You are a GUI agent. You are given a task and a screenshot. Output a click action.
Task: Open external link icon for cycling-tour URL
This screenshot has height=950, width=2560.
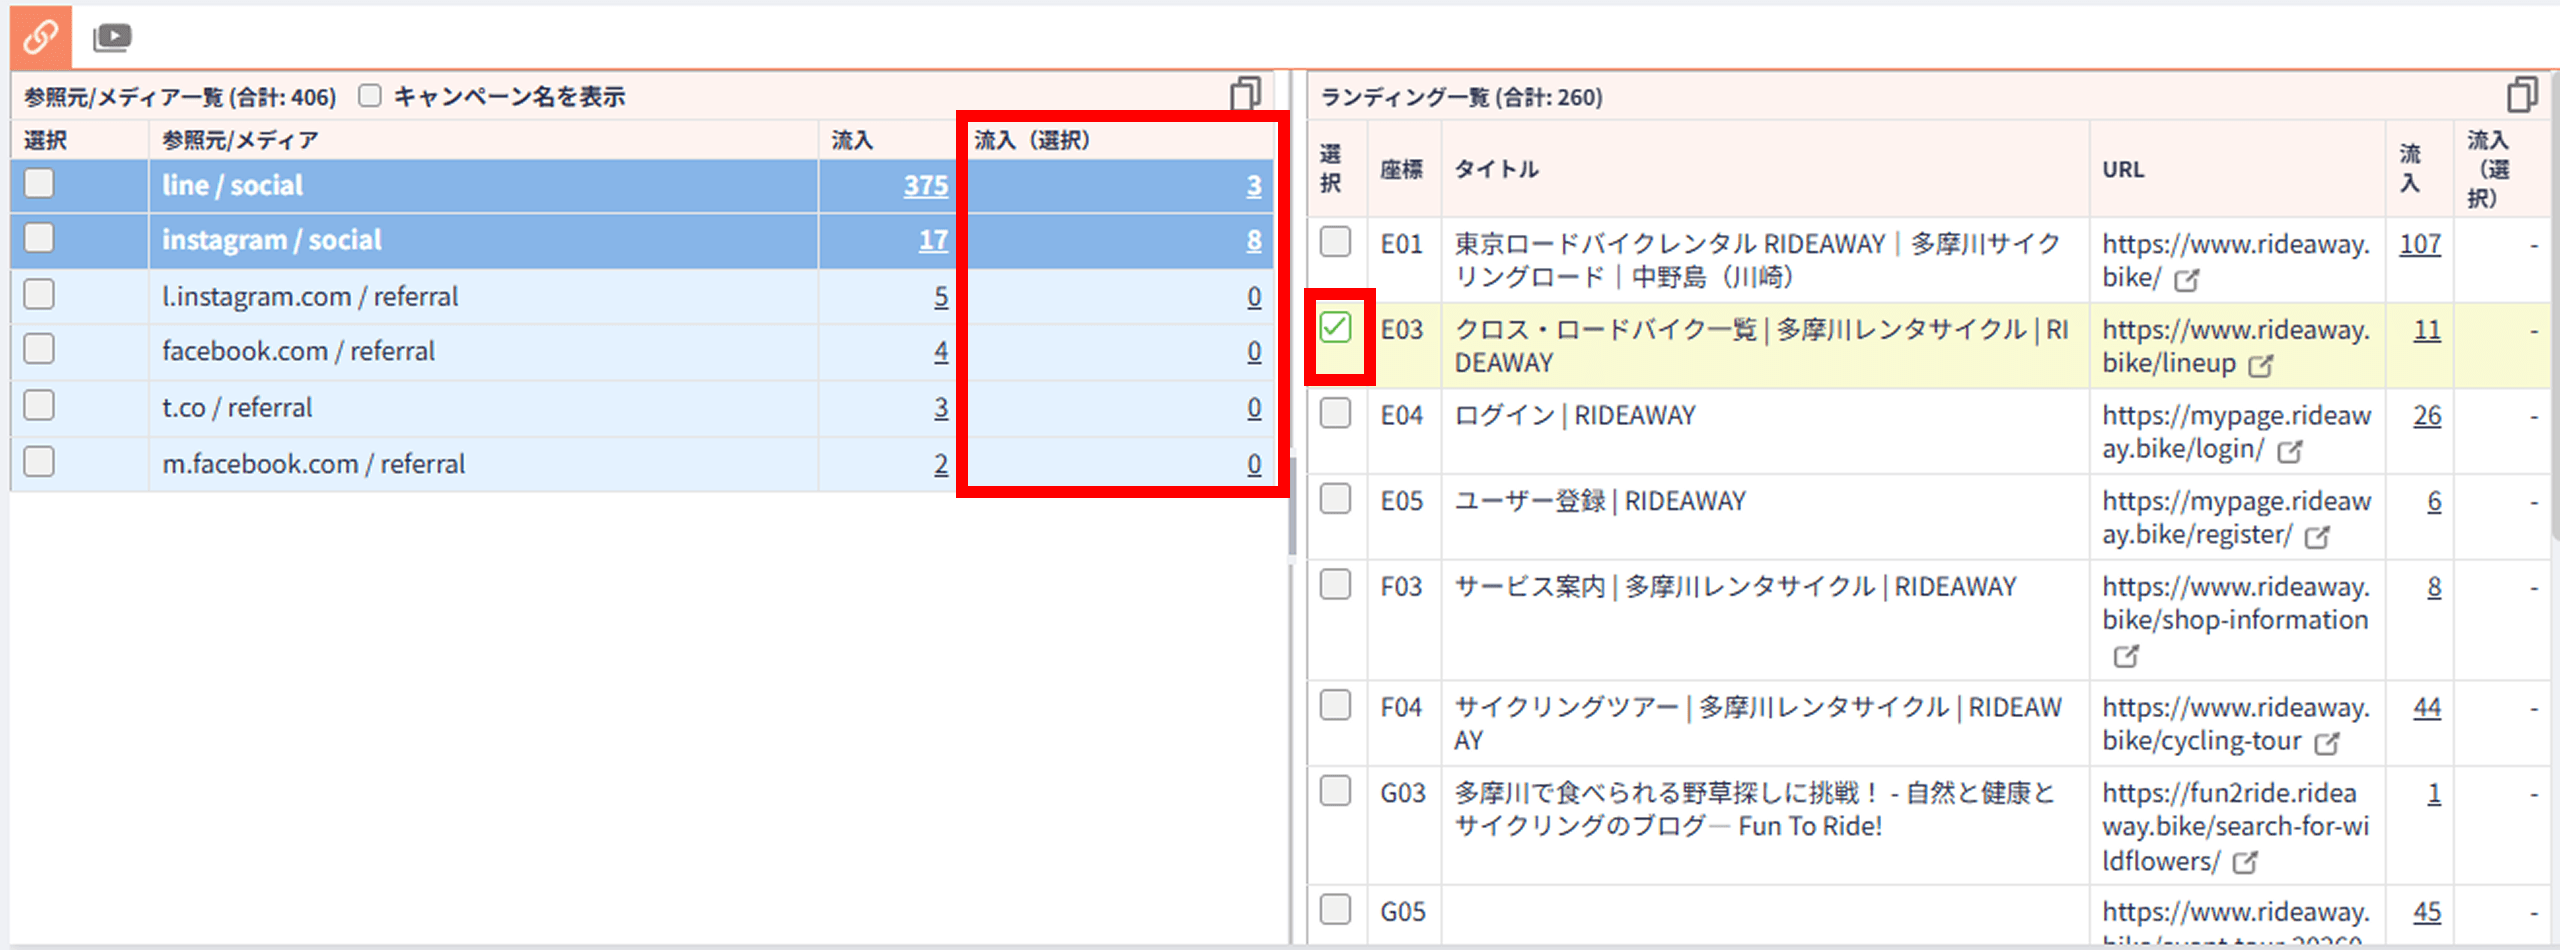(x=2327, y=744)
